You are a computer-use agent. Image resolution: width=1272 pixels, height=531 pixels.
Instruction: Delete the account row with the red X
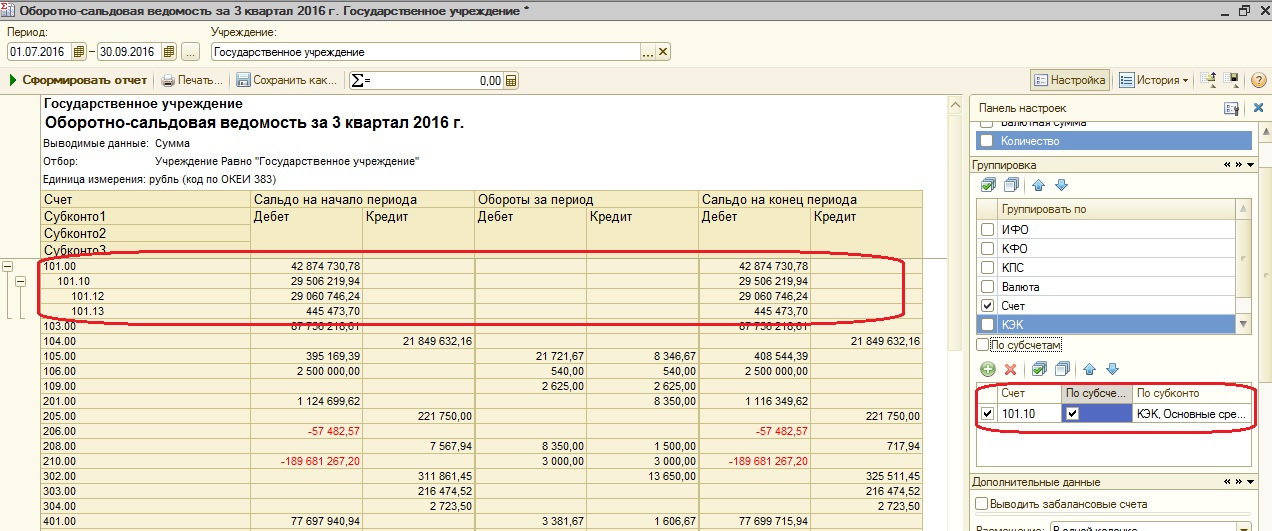pyautogui.click(x=1010, y=369)
